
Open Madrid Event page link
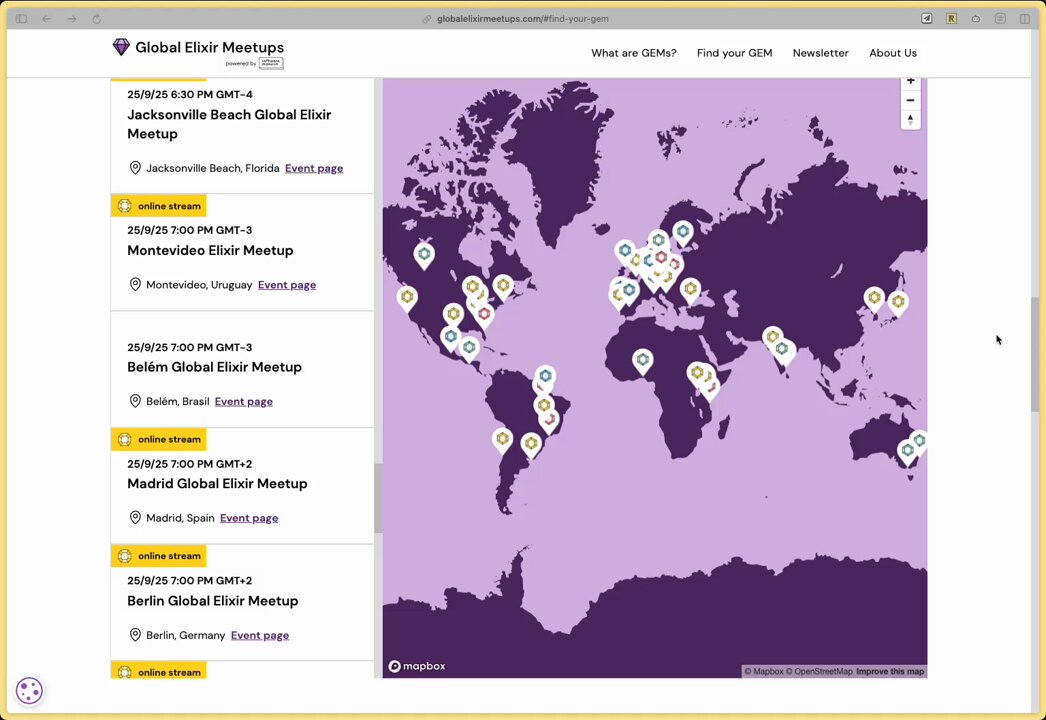coord(249,518)
